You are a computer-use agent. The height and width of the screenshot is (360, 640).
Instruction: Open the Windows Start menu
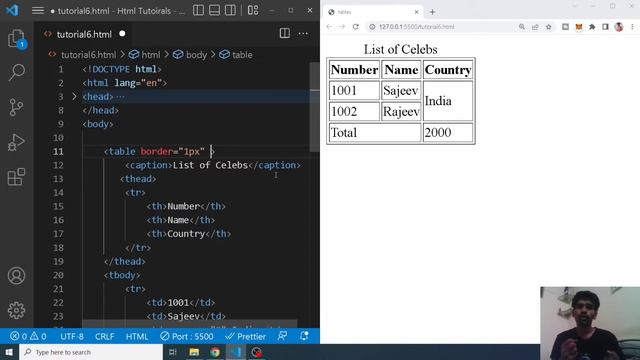click(9, 352)
